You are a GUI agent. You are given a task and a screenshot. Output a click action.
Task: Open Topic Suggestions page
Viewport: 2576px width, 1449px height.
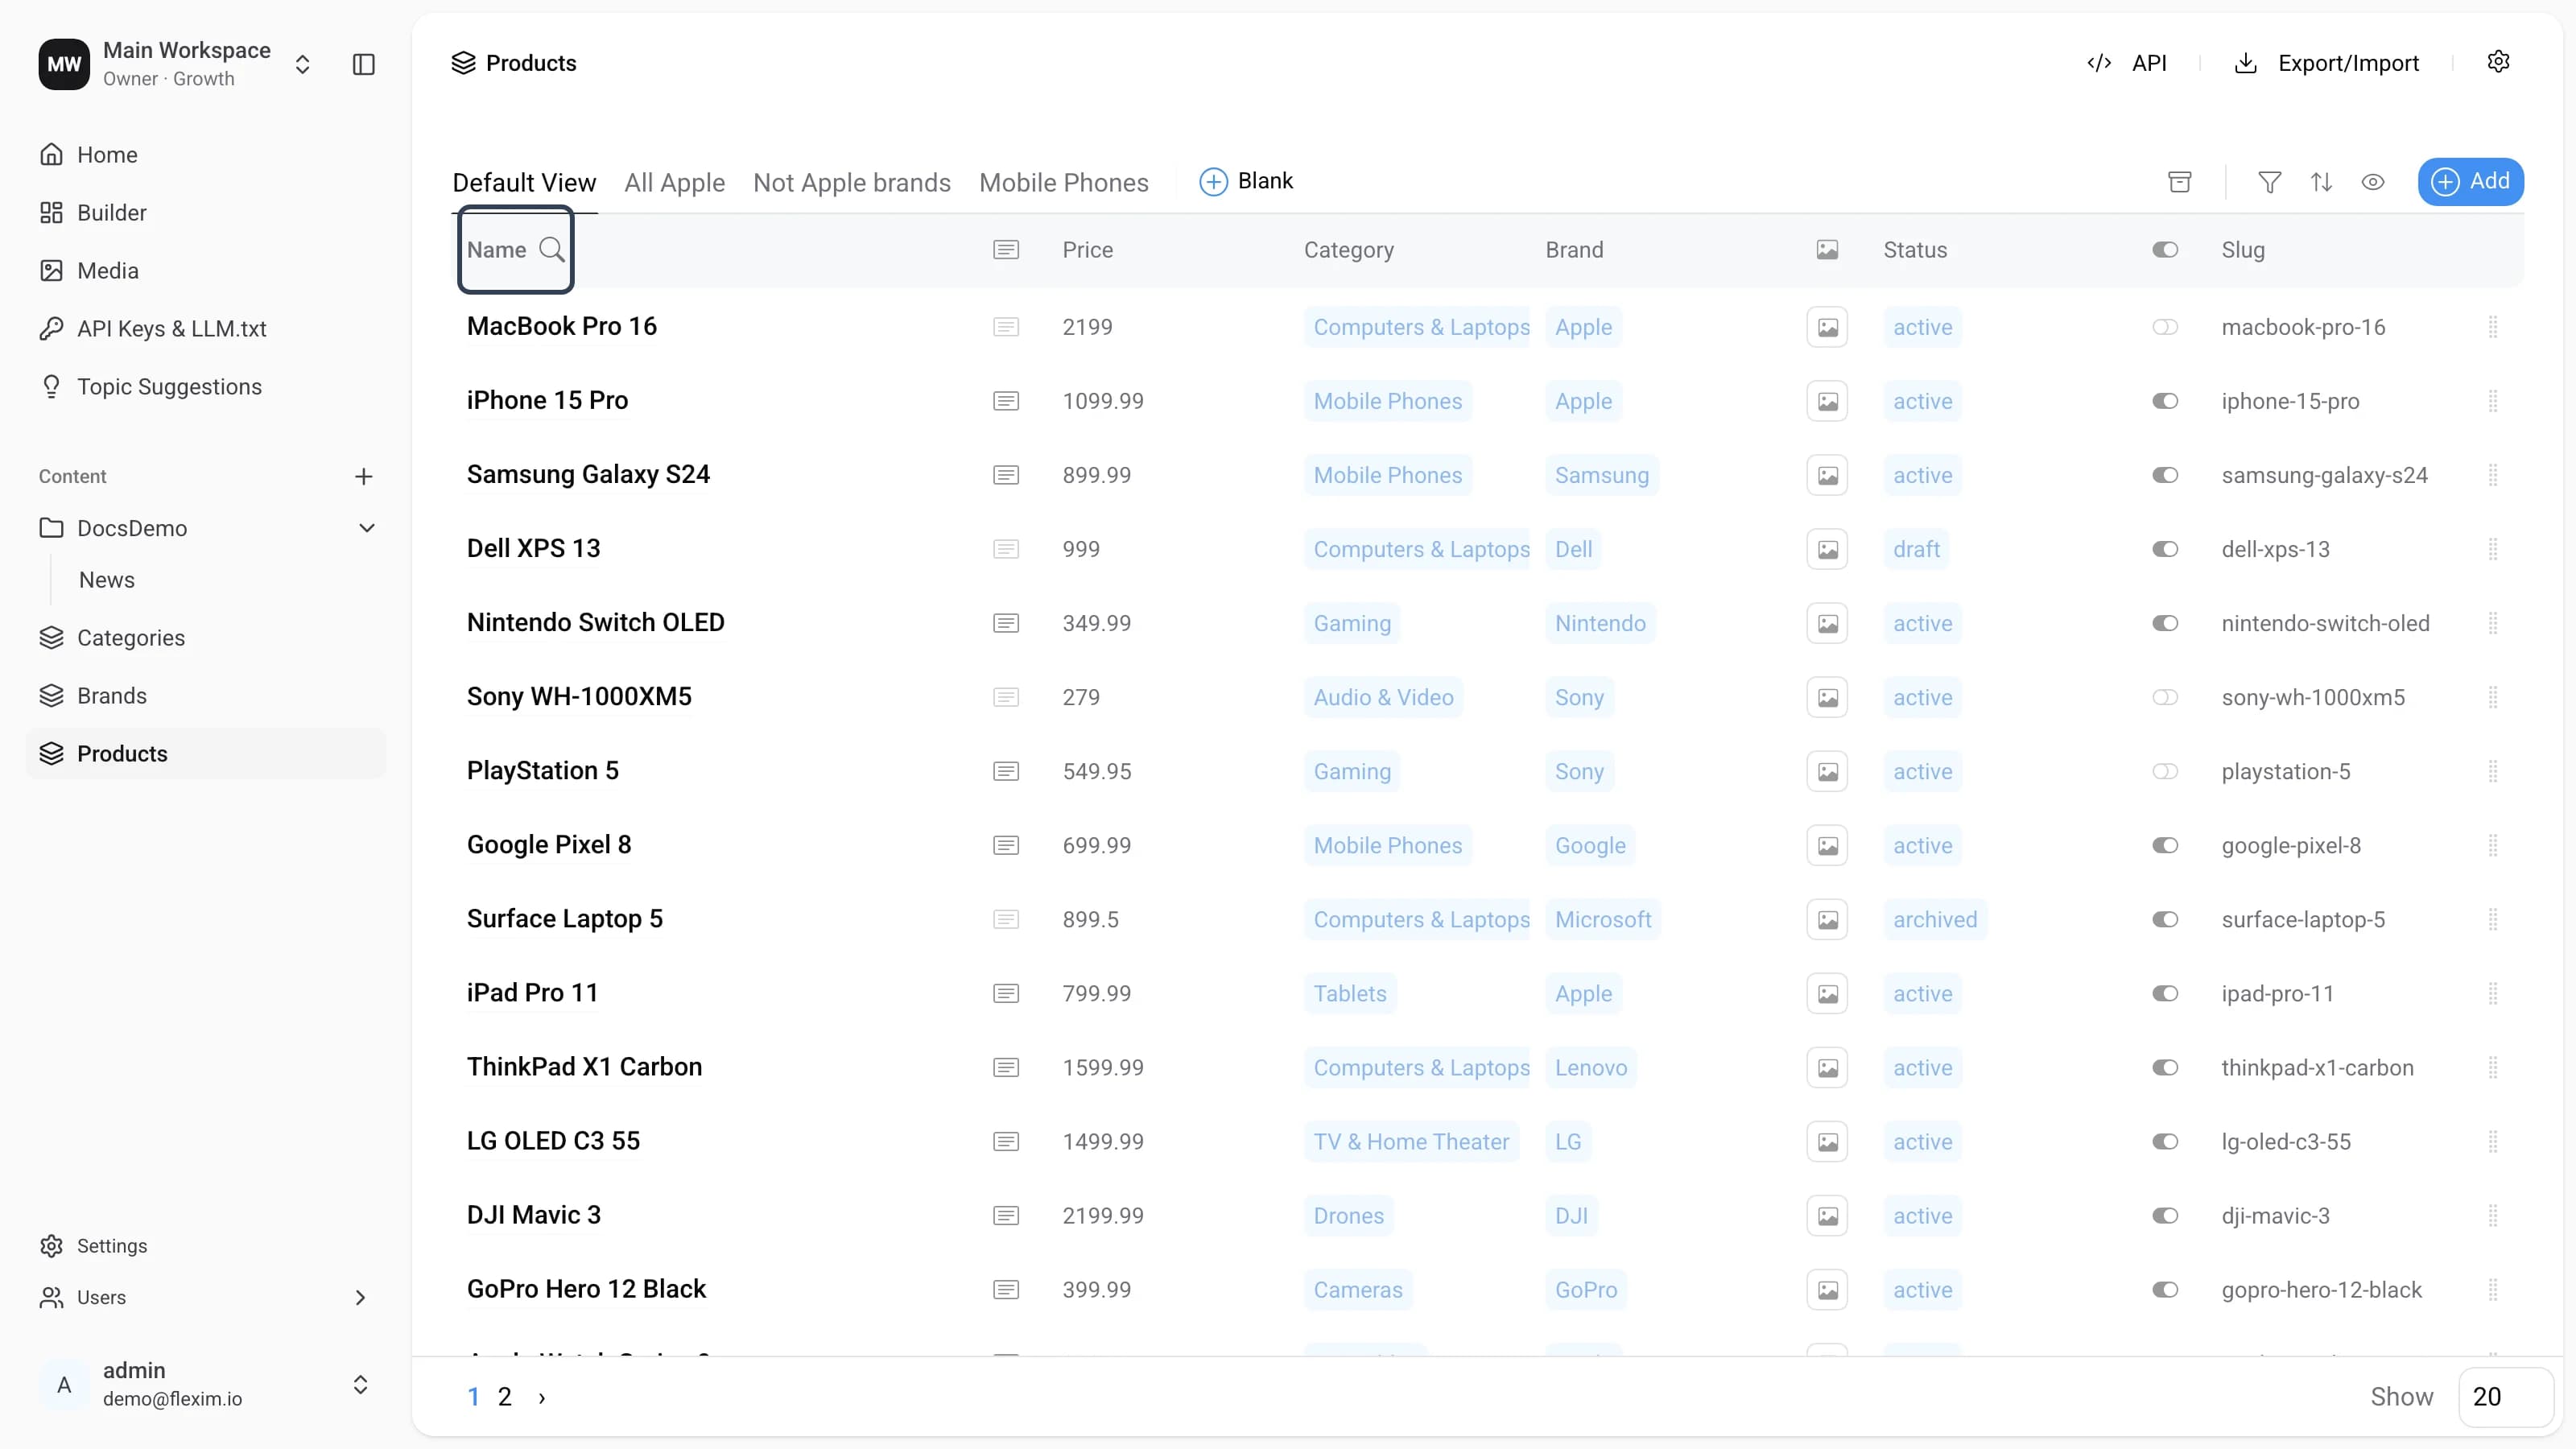pos(206,387)
